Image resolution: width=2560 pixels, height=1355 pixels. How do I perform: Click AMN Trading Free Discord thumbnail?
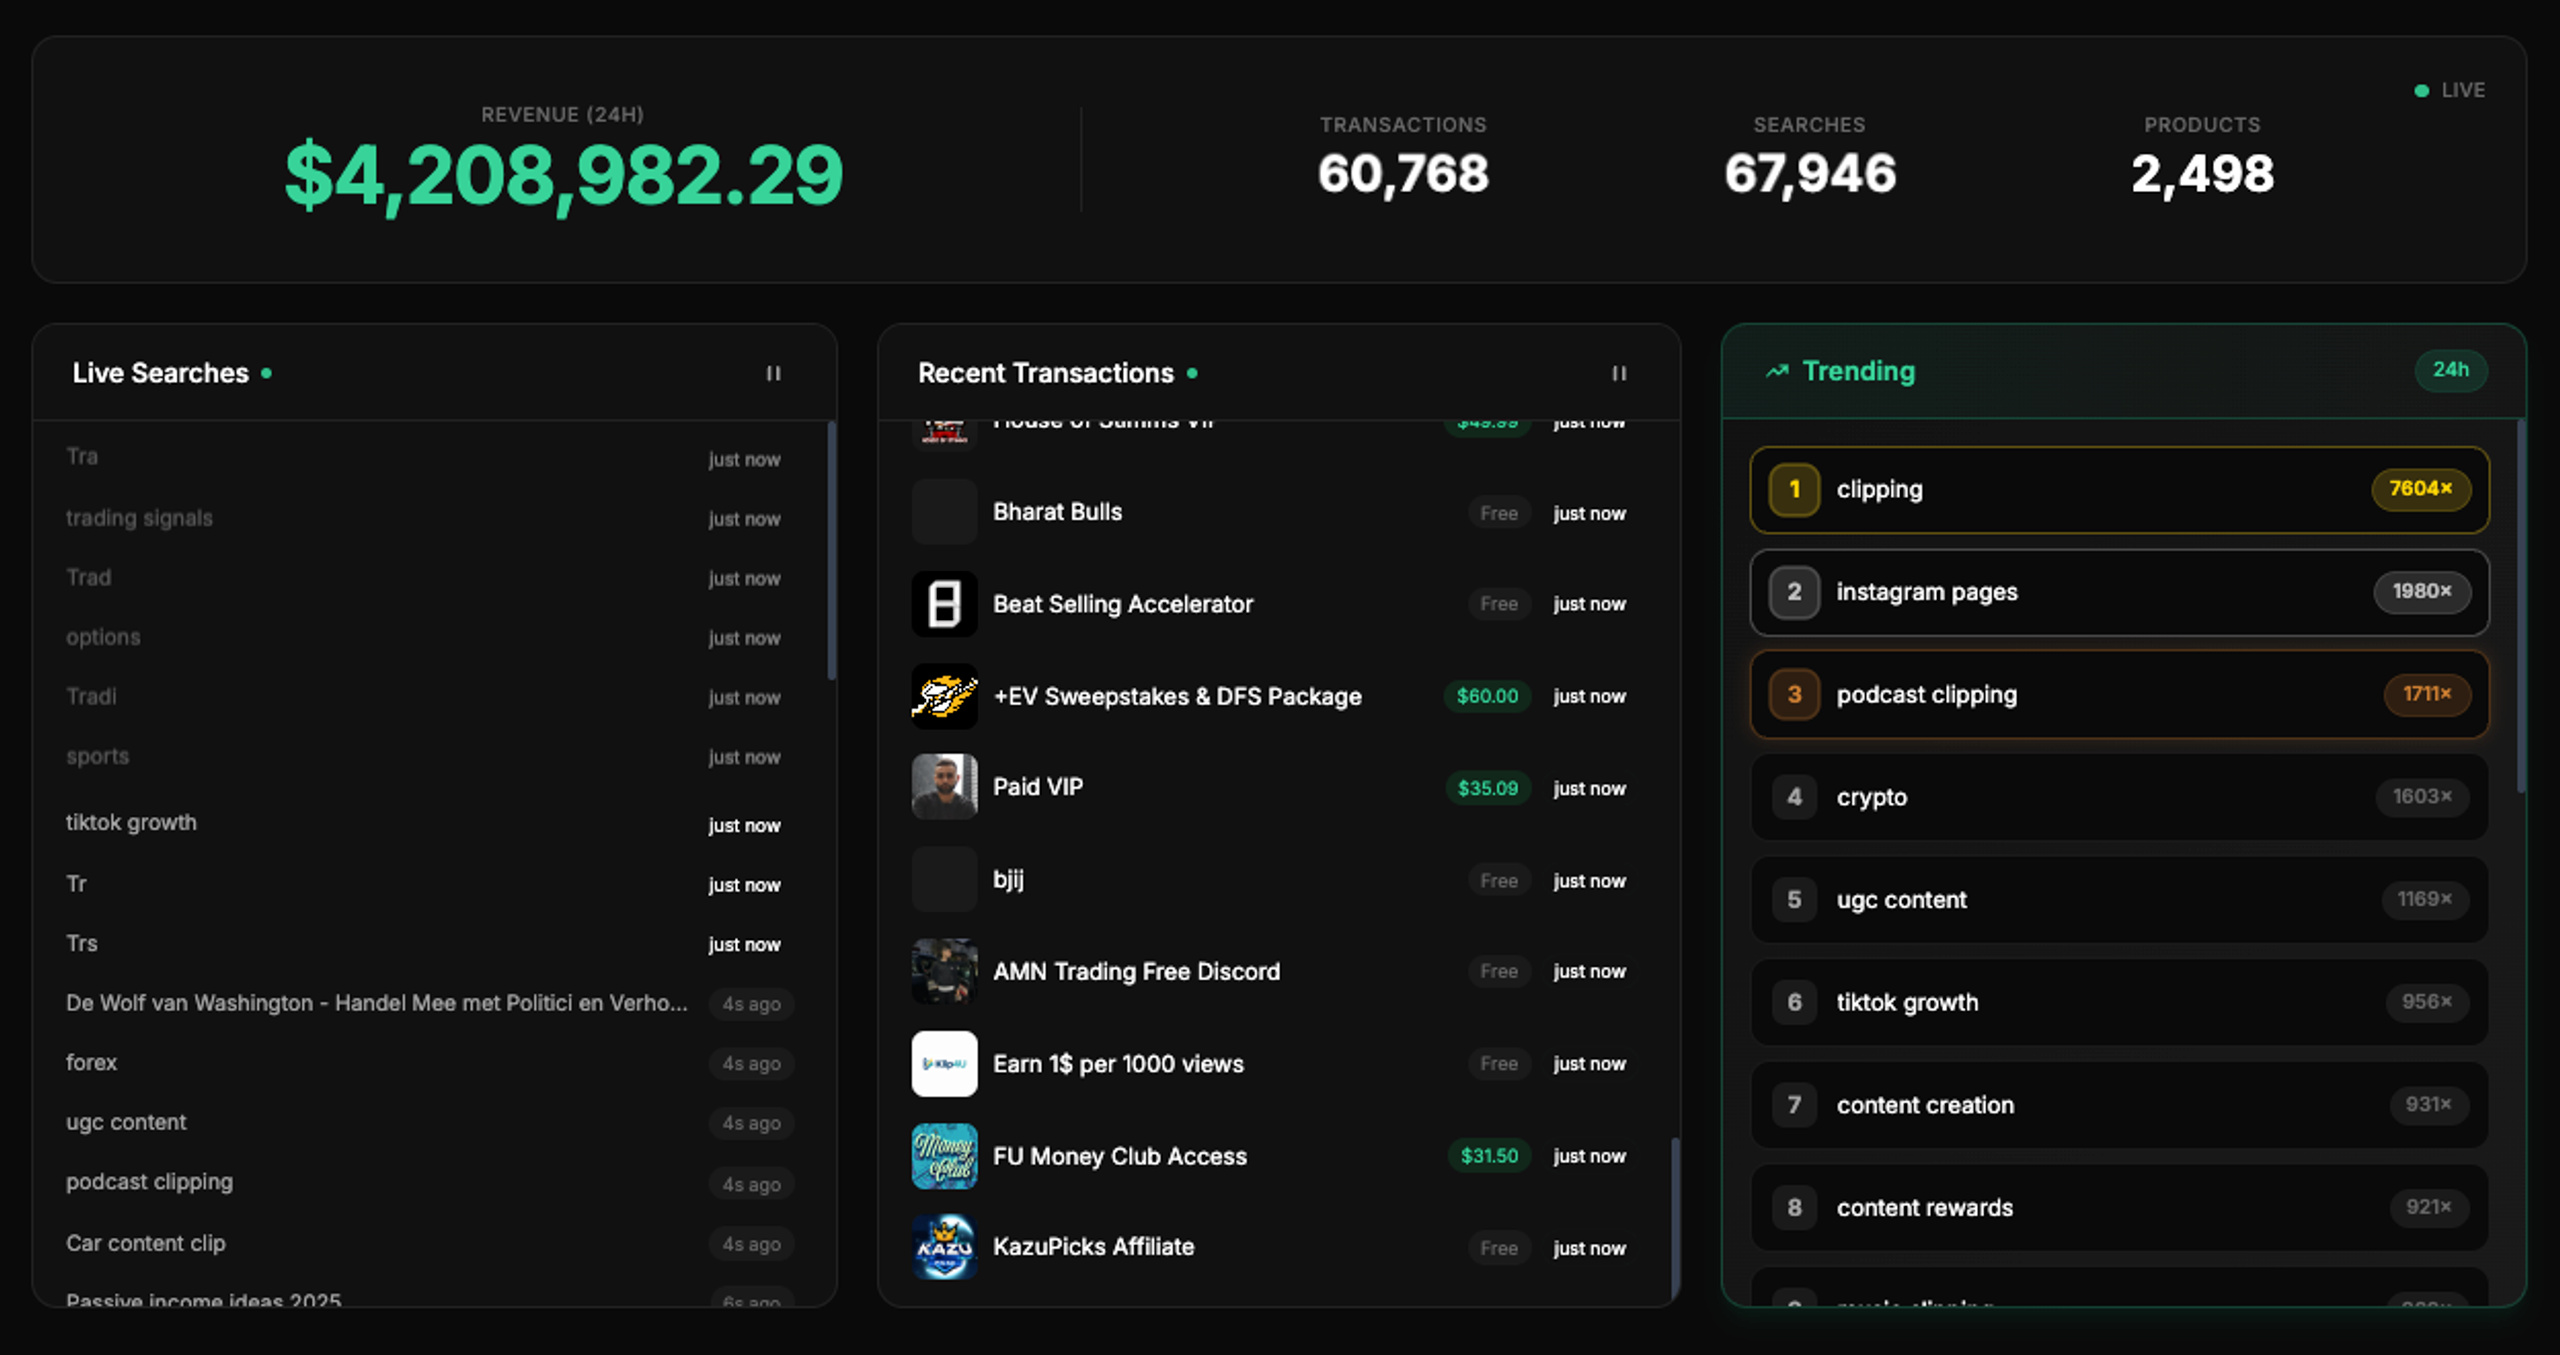[x=944, y=971]
